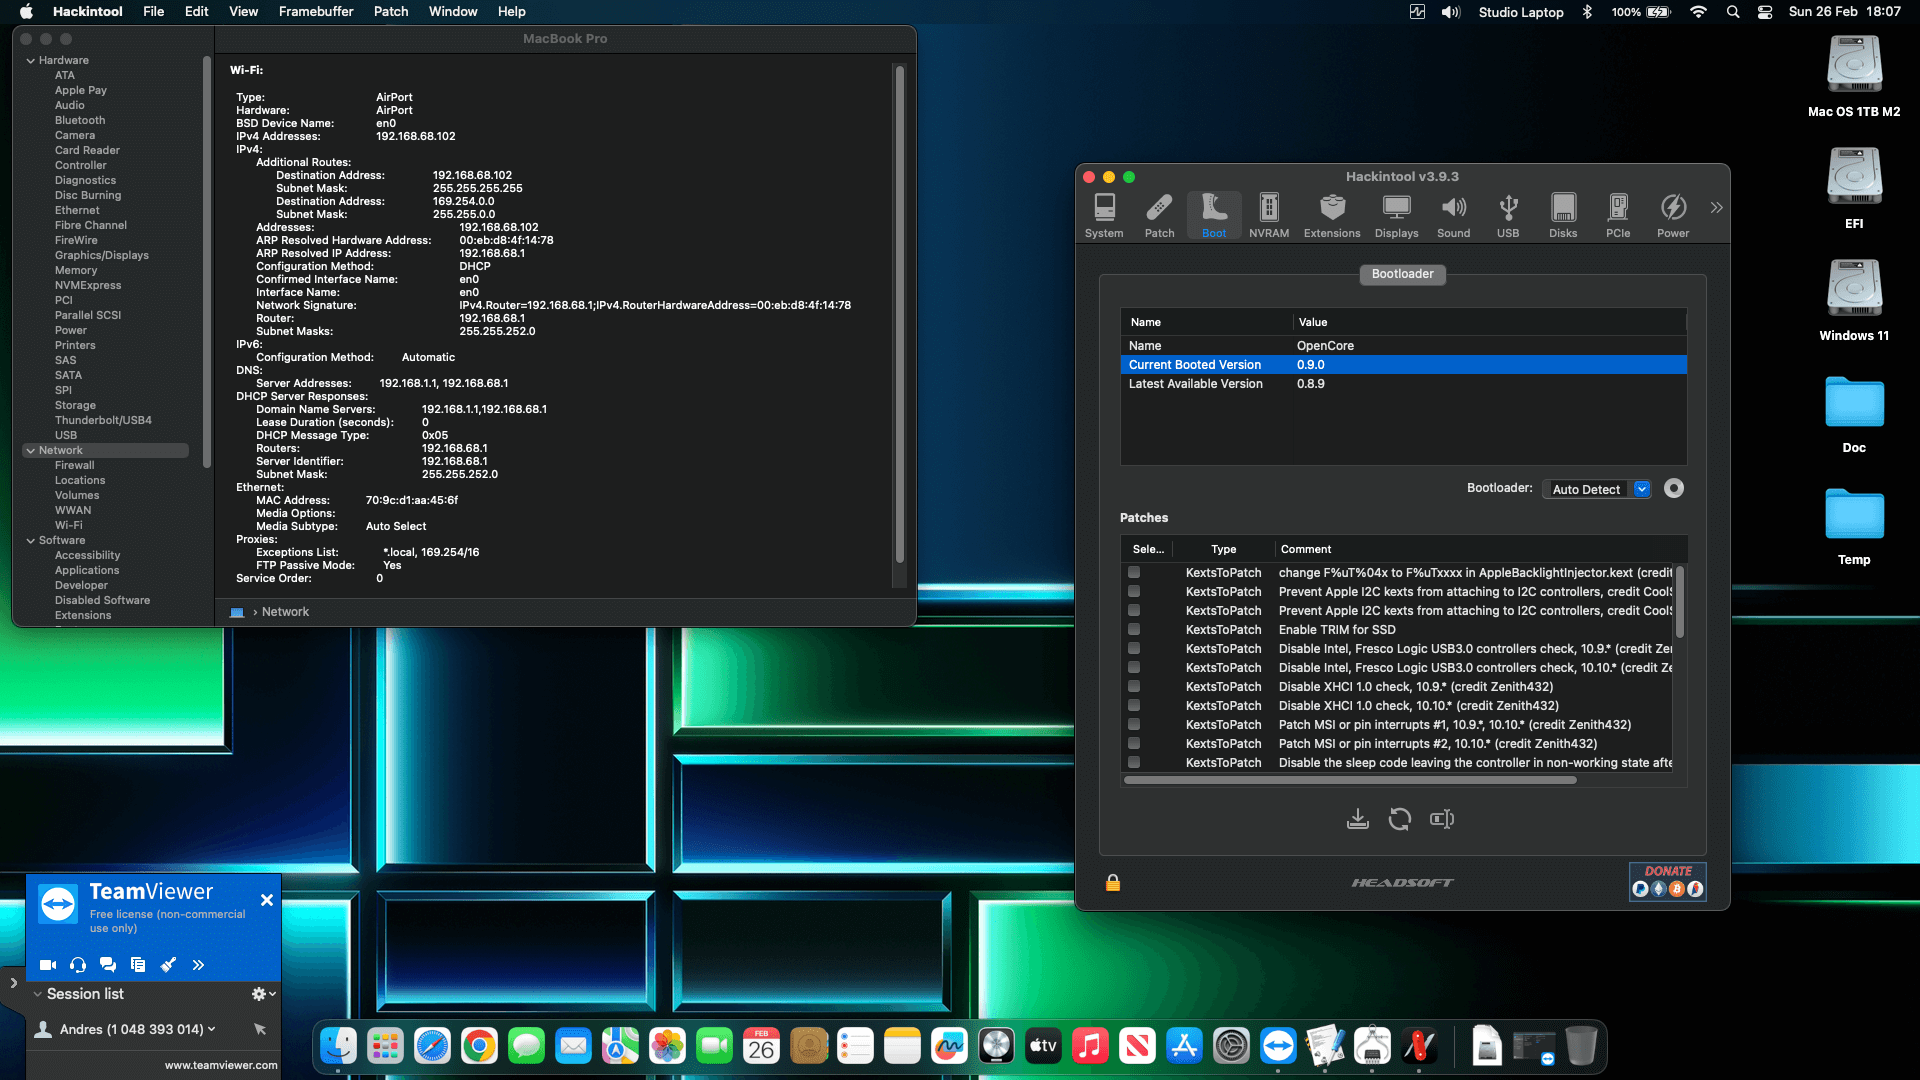Collapse the TeamViewer Session list
Screen dimensions: 1920x1080
coord(37,994)
